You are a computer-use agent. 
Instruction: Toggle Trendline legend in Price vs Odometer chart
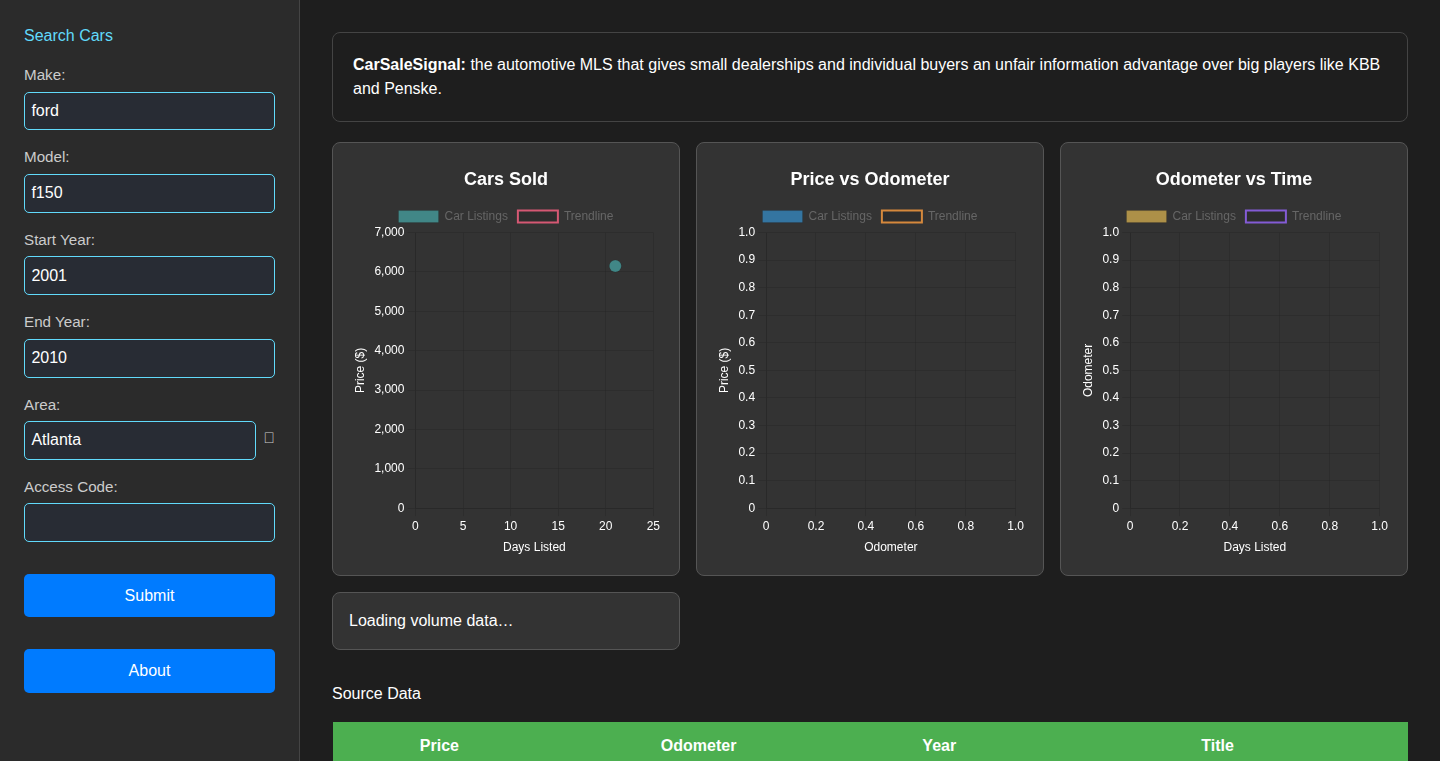pos(929,216)
